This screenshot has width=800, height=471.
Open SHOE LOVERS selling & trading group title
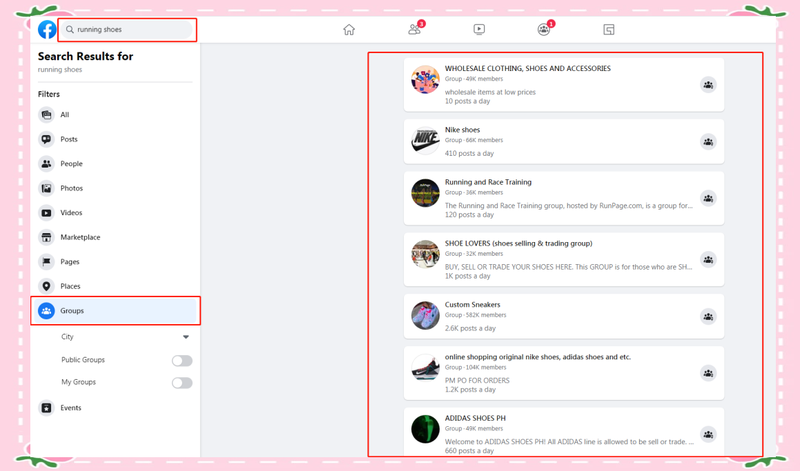coord(518,243)
